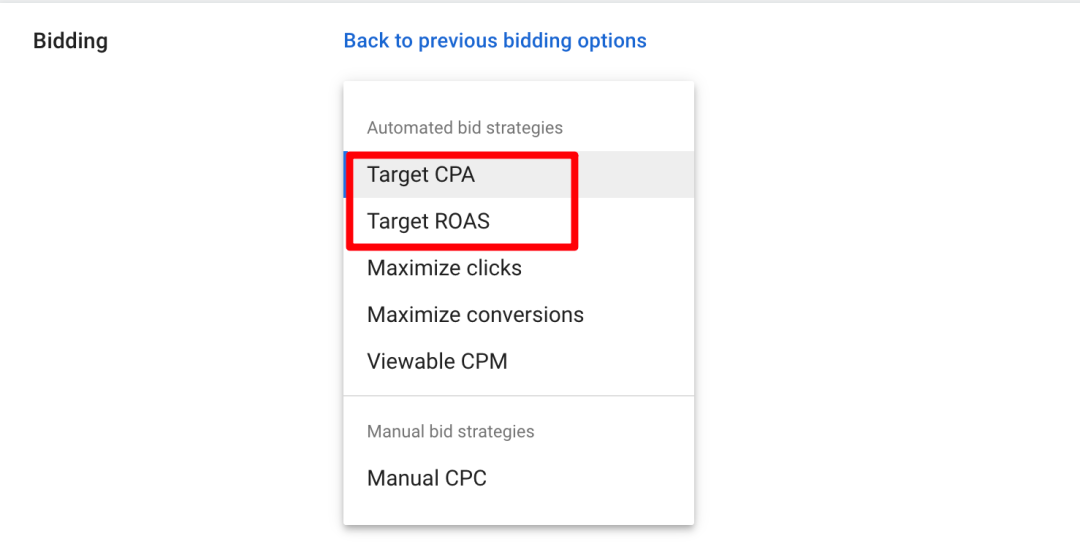Select the Target CPA bid strategy
Viewport: 1080px width, 552px height.
[421, 175]
